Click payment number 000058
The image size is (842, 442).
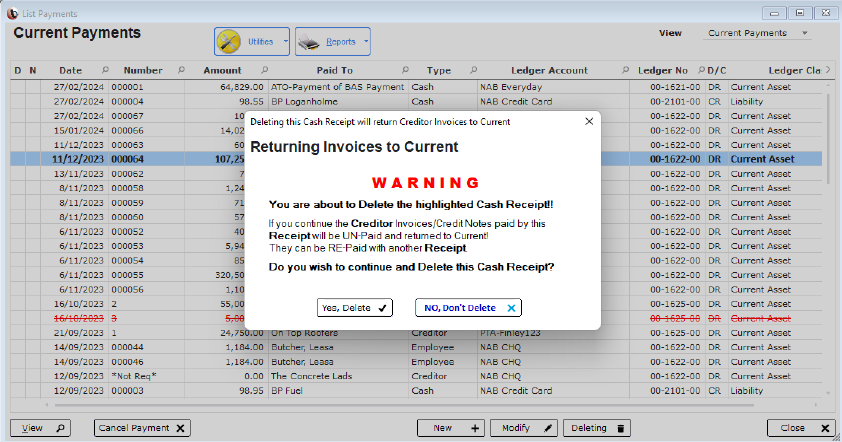coord(127,188)
